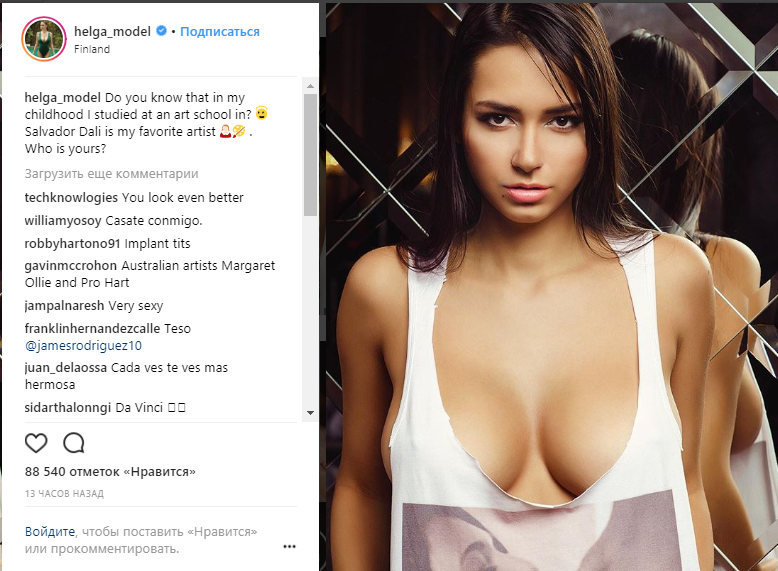Click the Войдите login link
The image size is (778, 571).
click(x=50, y=532)
